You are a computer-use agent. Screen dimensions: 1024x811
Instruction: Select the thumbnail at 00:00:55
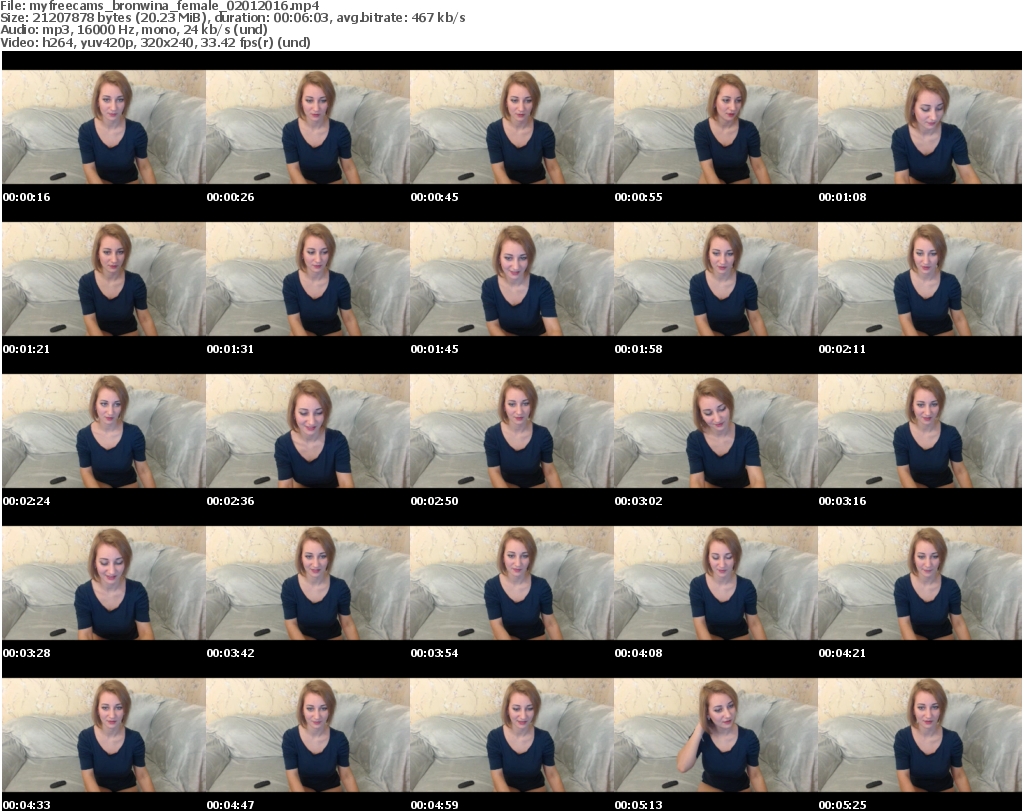click(716, 127)
